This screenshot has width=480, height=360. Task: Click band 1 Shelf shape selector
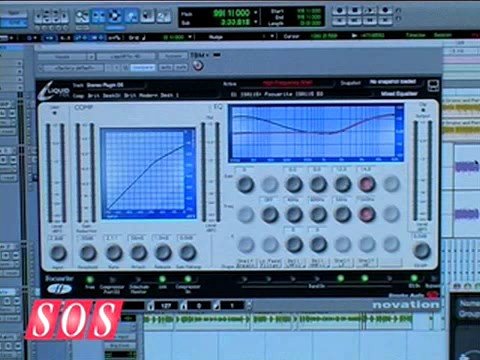[246, 263]
